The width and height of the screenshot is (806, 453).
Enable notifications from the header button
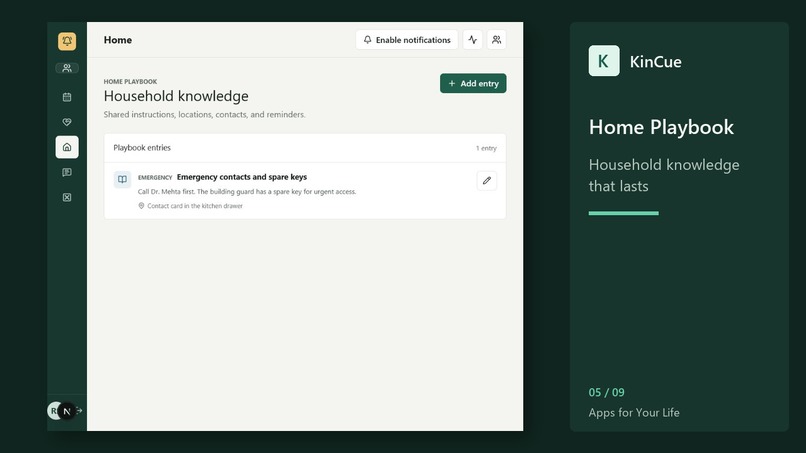click(407, 40)
